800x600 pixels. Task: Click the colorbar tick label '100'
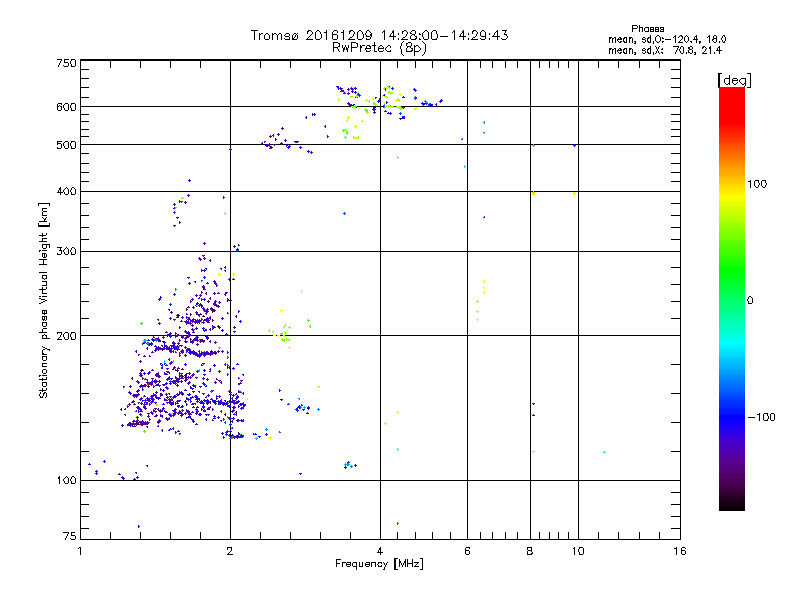(x=757, y=184)
